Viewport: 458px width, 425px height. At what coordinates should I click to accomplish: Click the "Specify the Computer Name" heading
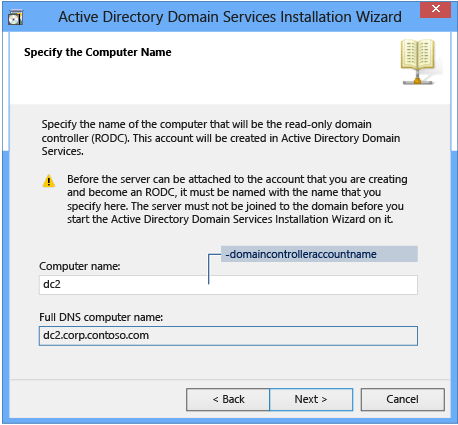(98, 52)
